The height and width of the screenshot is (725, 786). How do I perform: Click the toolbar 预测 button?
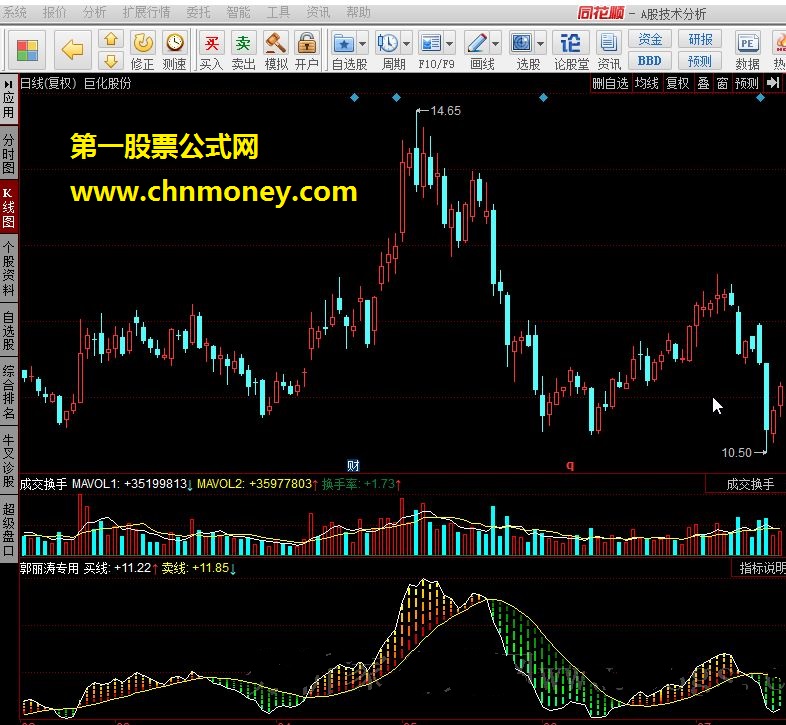(700, 61)
